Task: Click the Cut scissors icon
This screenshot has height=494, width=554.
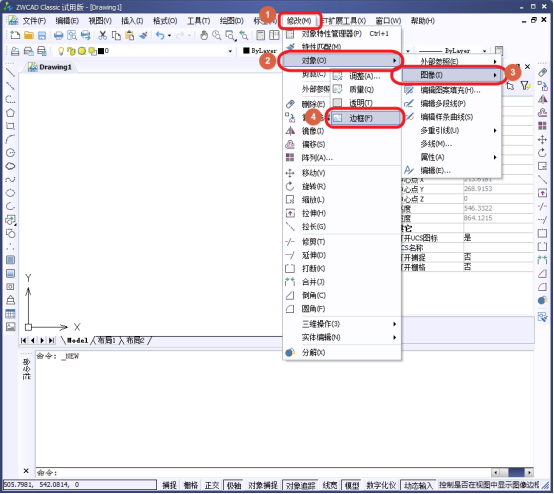Action: point(102,35)
